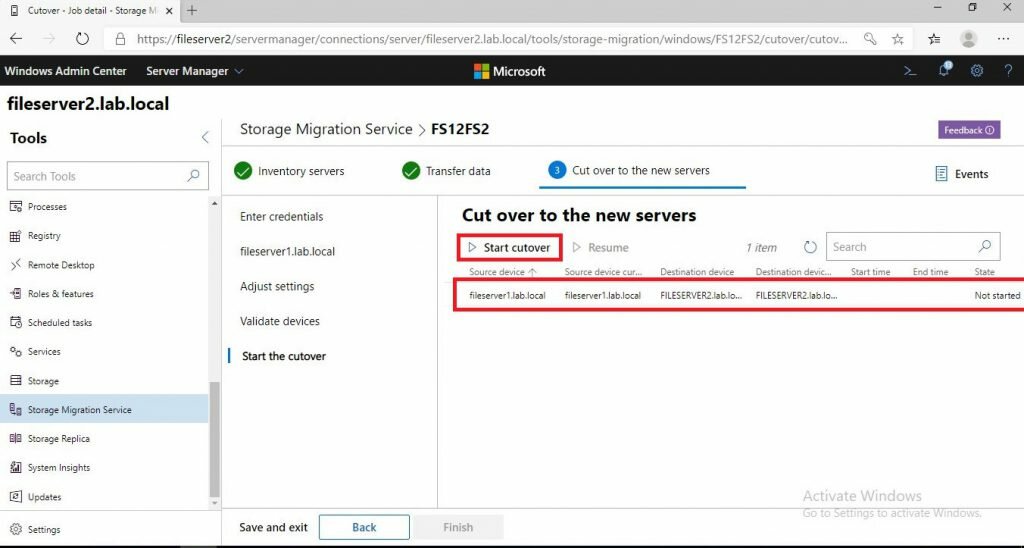Click the Not started state cell
This screenshot has width=1024, height=548.
[x=997, y=295]
